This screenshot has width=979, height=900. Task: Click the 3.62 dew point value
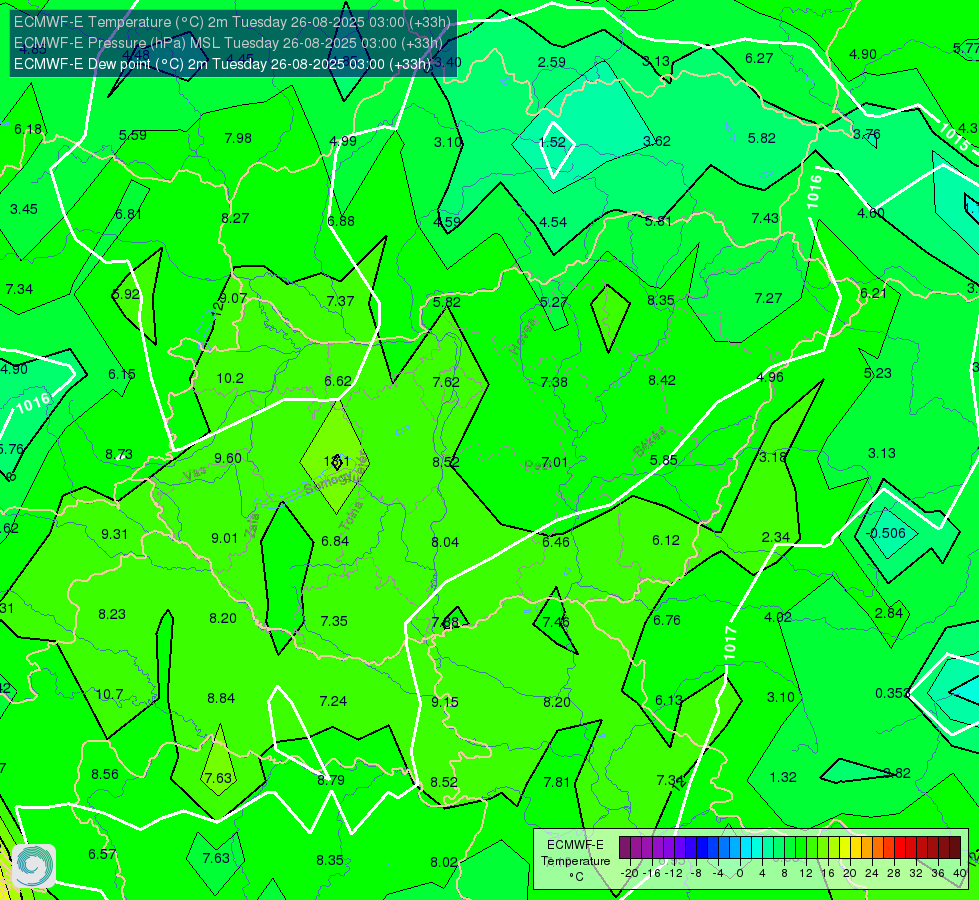coord(657,141)
